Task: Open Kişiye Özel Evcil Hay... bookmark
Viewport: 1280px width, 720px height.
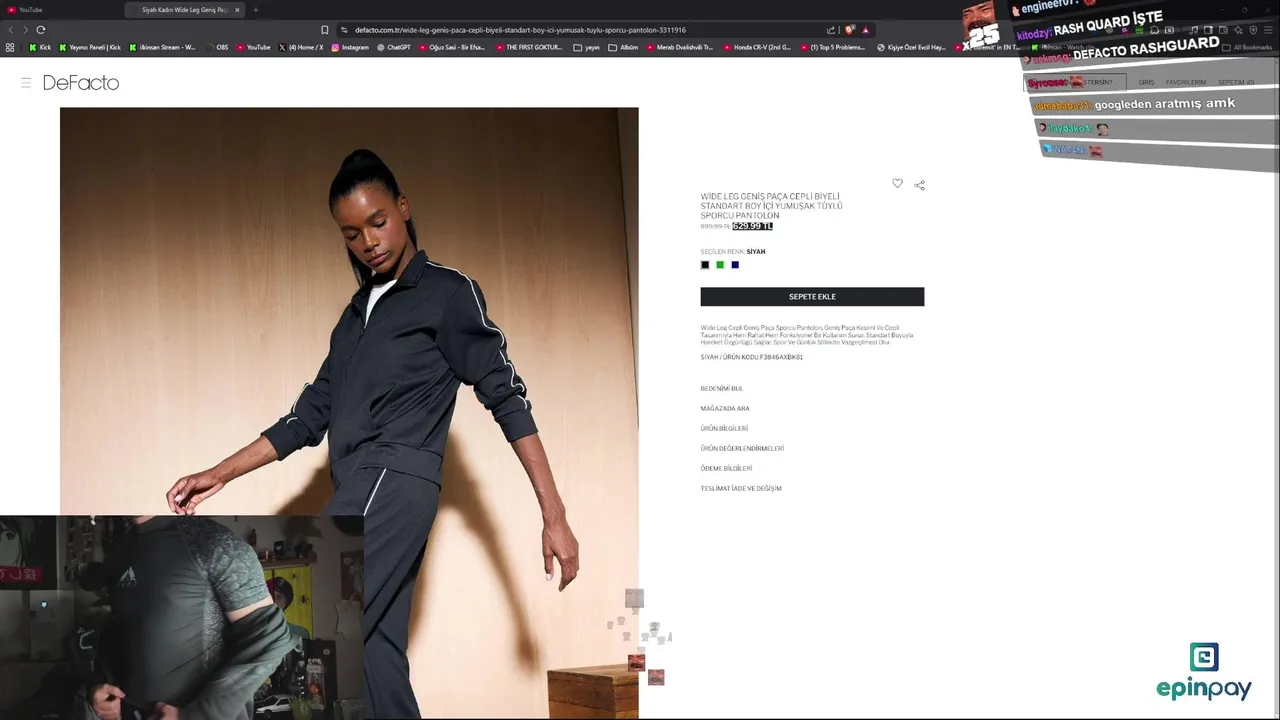Action: 911,47
